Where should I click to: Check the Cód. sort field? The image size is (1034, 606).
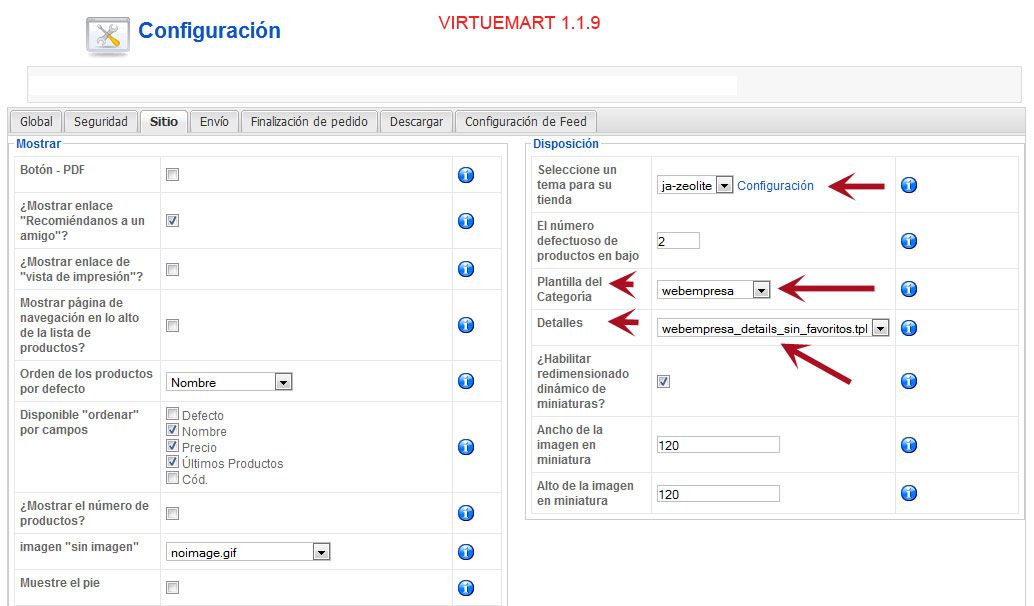pyautogui.click(x=172, y=478)
